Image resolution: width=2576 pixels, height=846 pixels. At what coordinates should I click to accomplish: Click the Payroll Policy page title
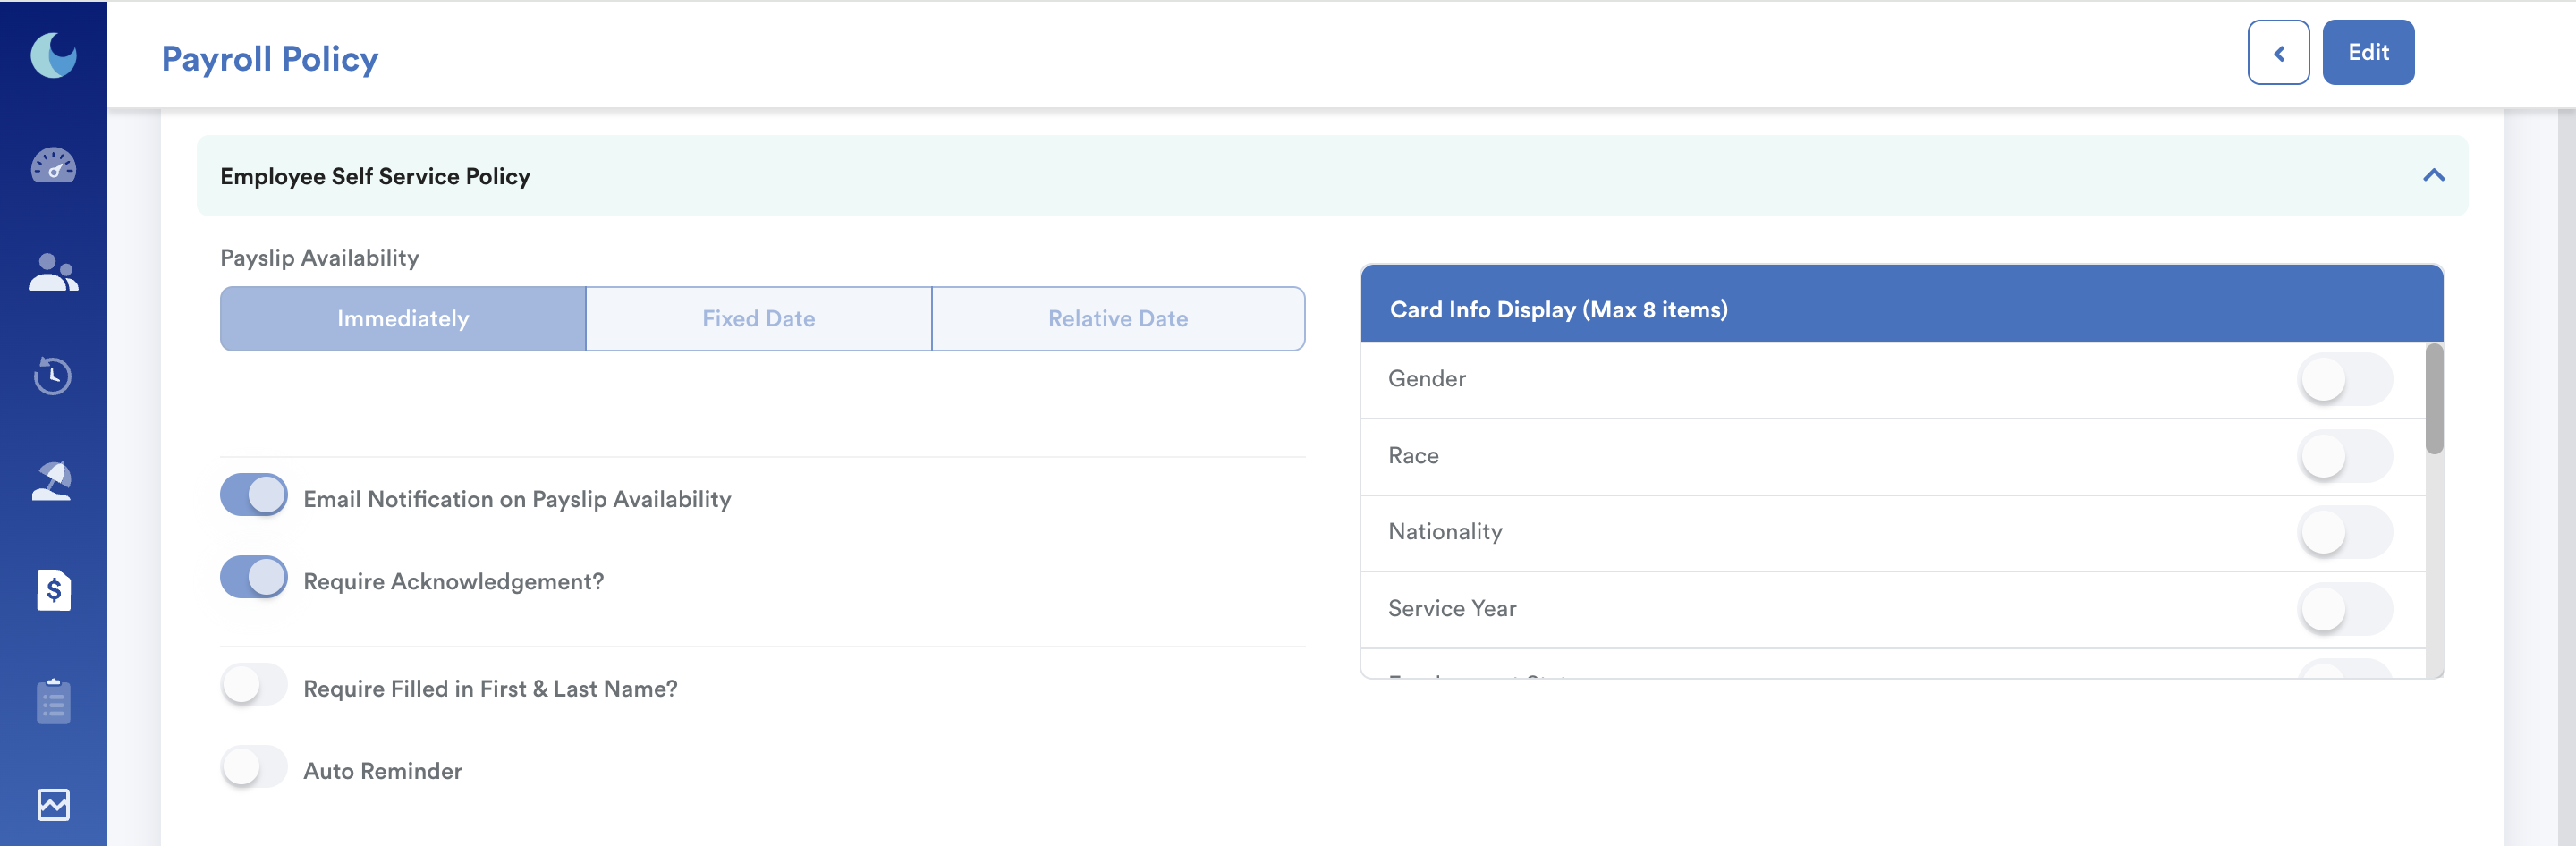[x=270, y=59]
